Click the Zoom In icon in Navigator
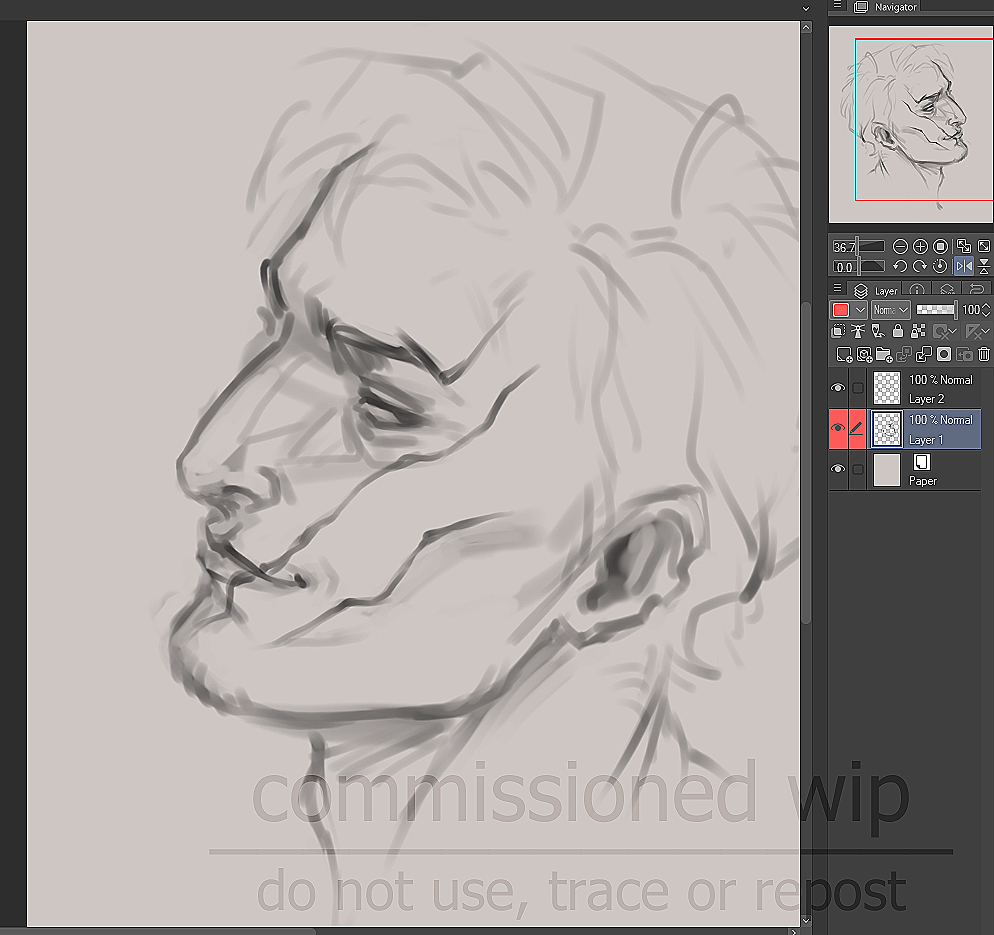The width and height of the screenshot is (994, 935). [x=920, y=246]
